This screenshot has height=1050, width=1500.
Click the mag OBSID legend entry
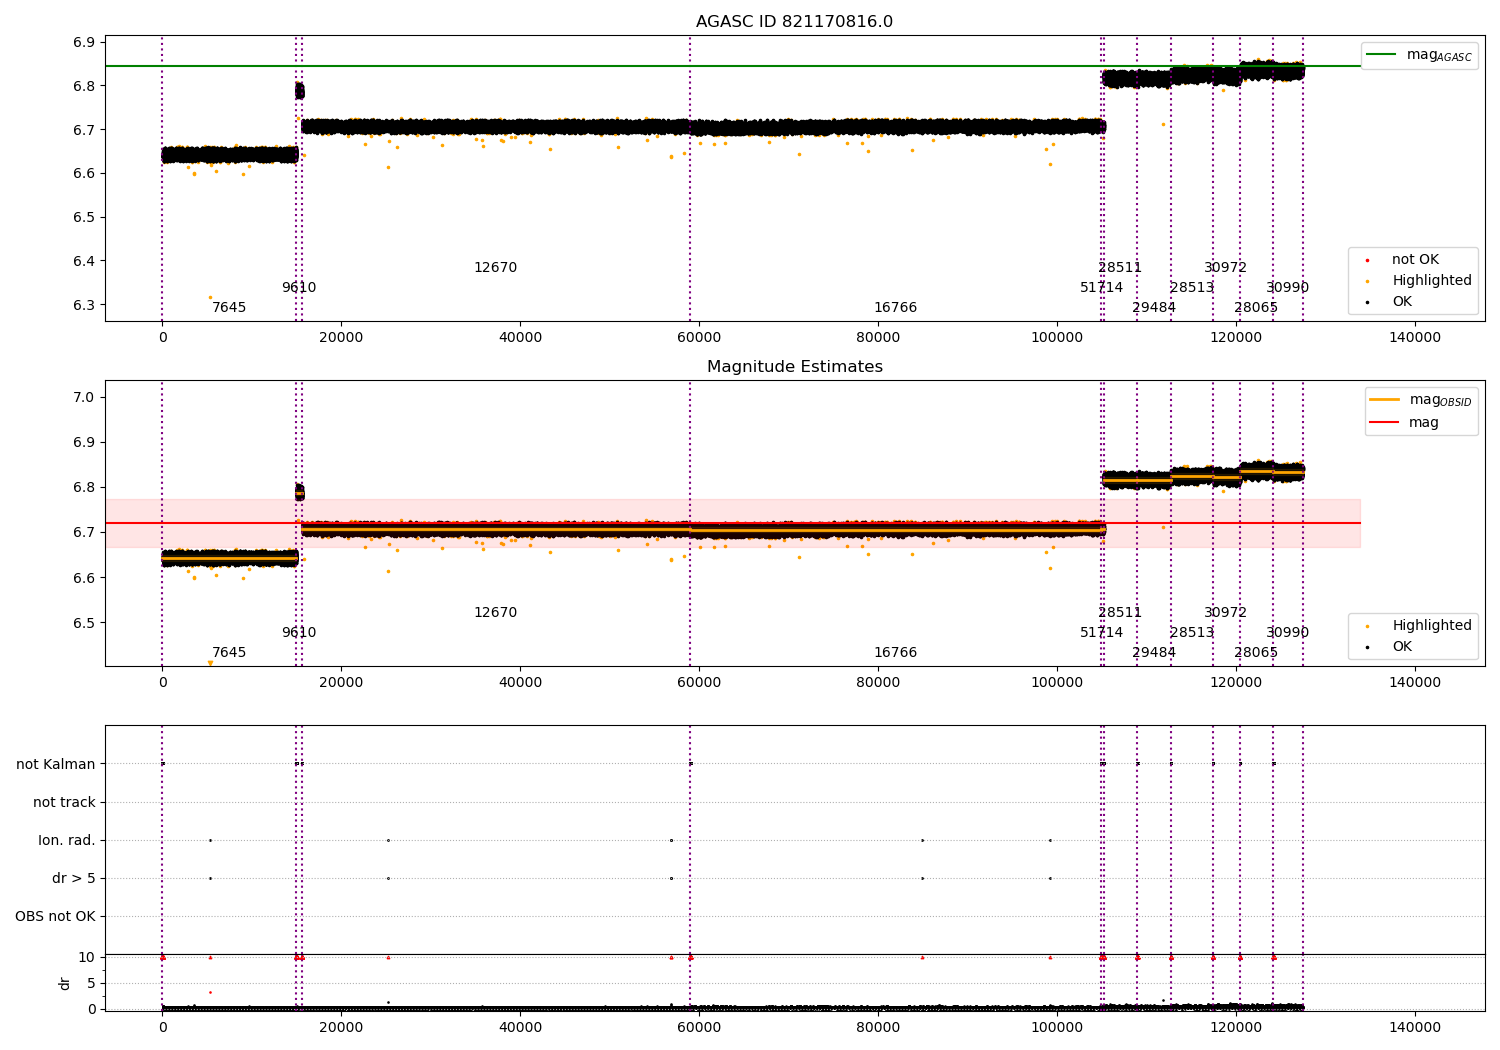[x=1421, y=400]
